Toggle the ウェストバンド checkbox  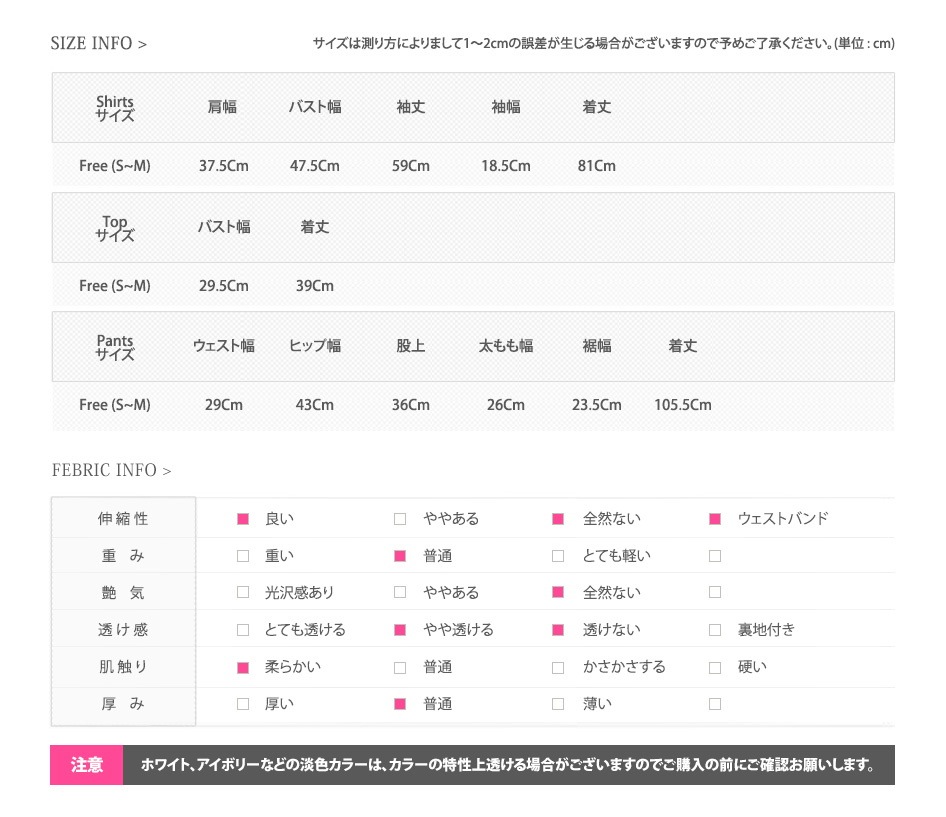715,519
